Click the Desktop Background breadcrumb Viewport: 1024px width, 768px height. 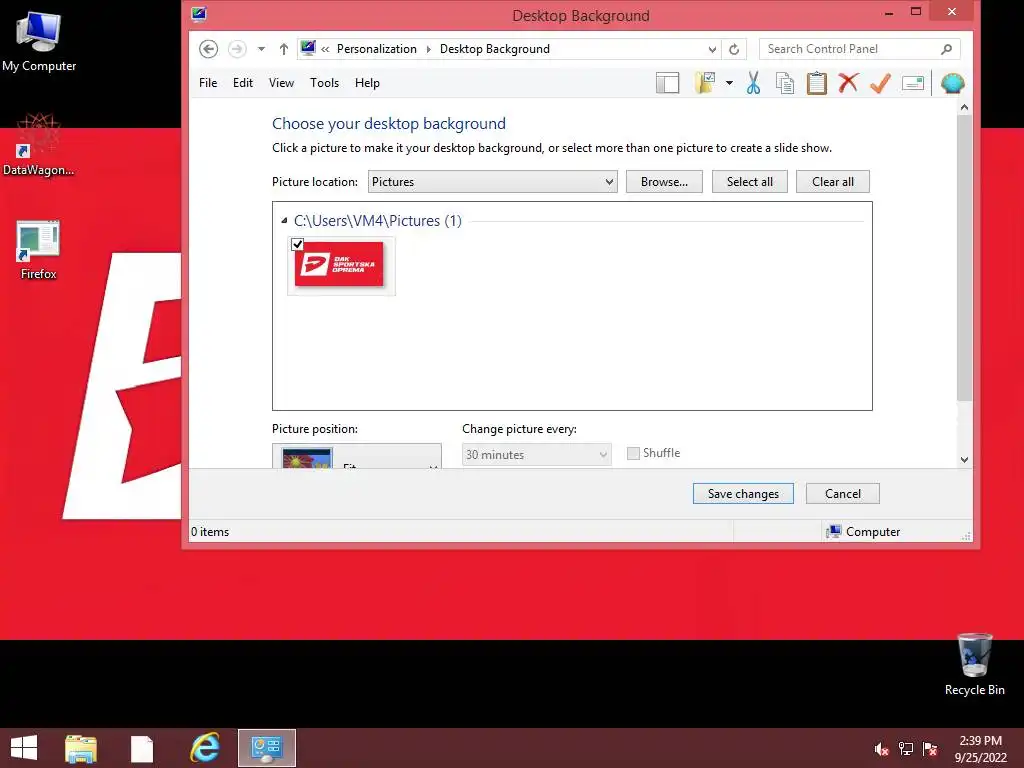pyautogui.click(x=494, y=49)
